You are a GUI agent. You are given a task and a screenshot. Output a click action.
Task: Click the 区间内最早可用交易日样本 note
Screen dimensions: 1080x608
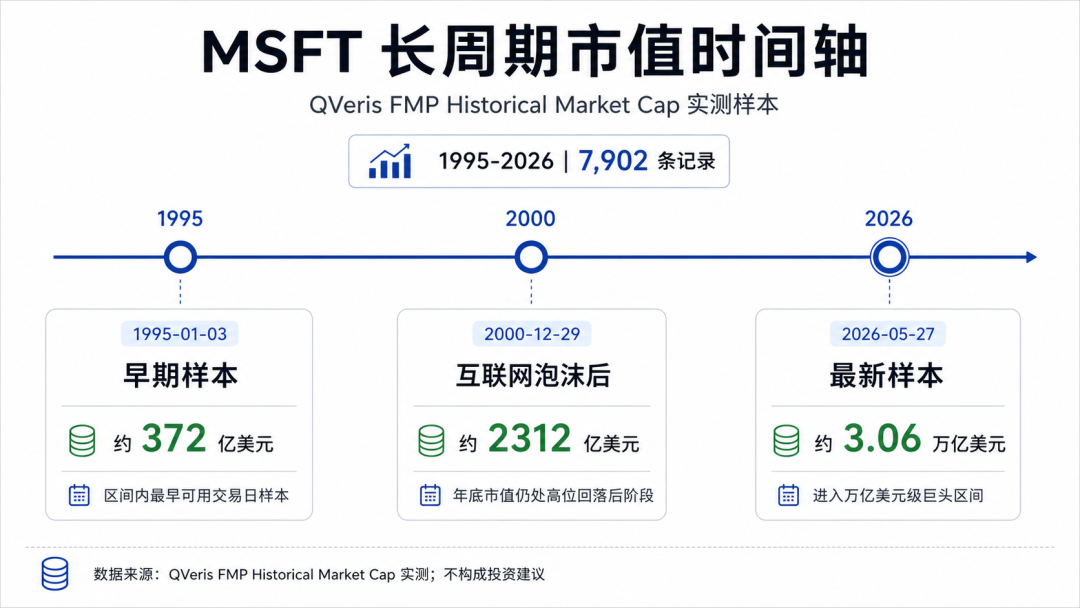(196, 496)
